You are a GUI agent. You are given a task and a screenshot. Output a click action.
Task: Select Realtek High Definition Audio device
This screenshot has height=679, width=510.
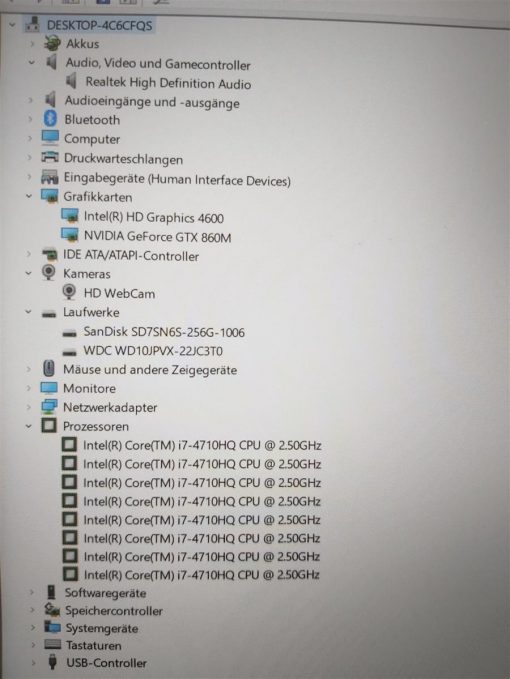pyautogui.click(x=168, y=82)
